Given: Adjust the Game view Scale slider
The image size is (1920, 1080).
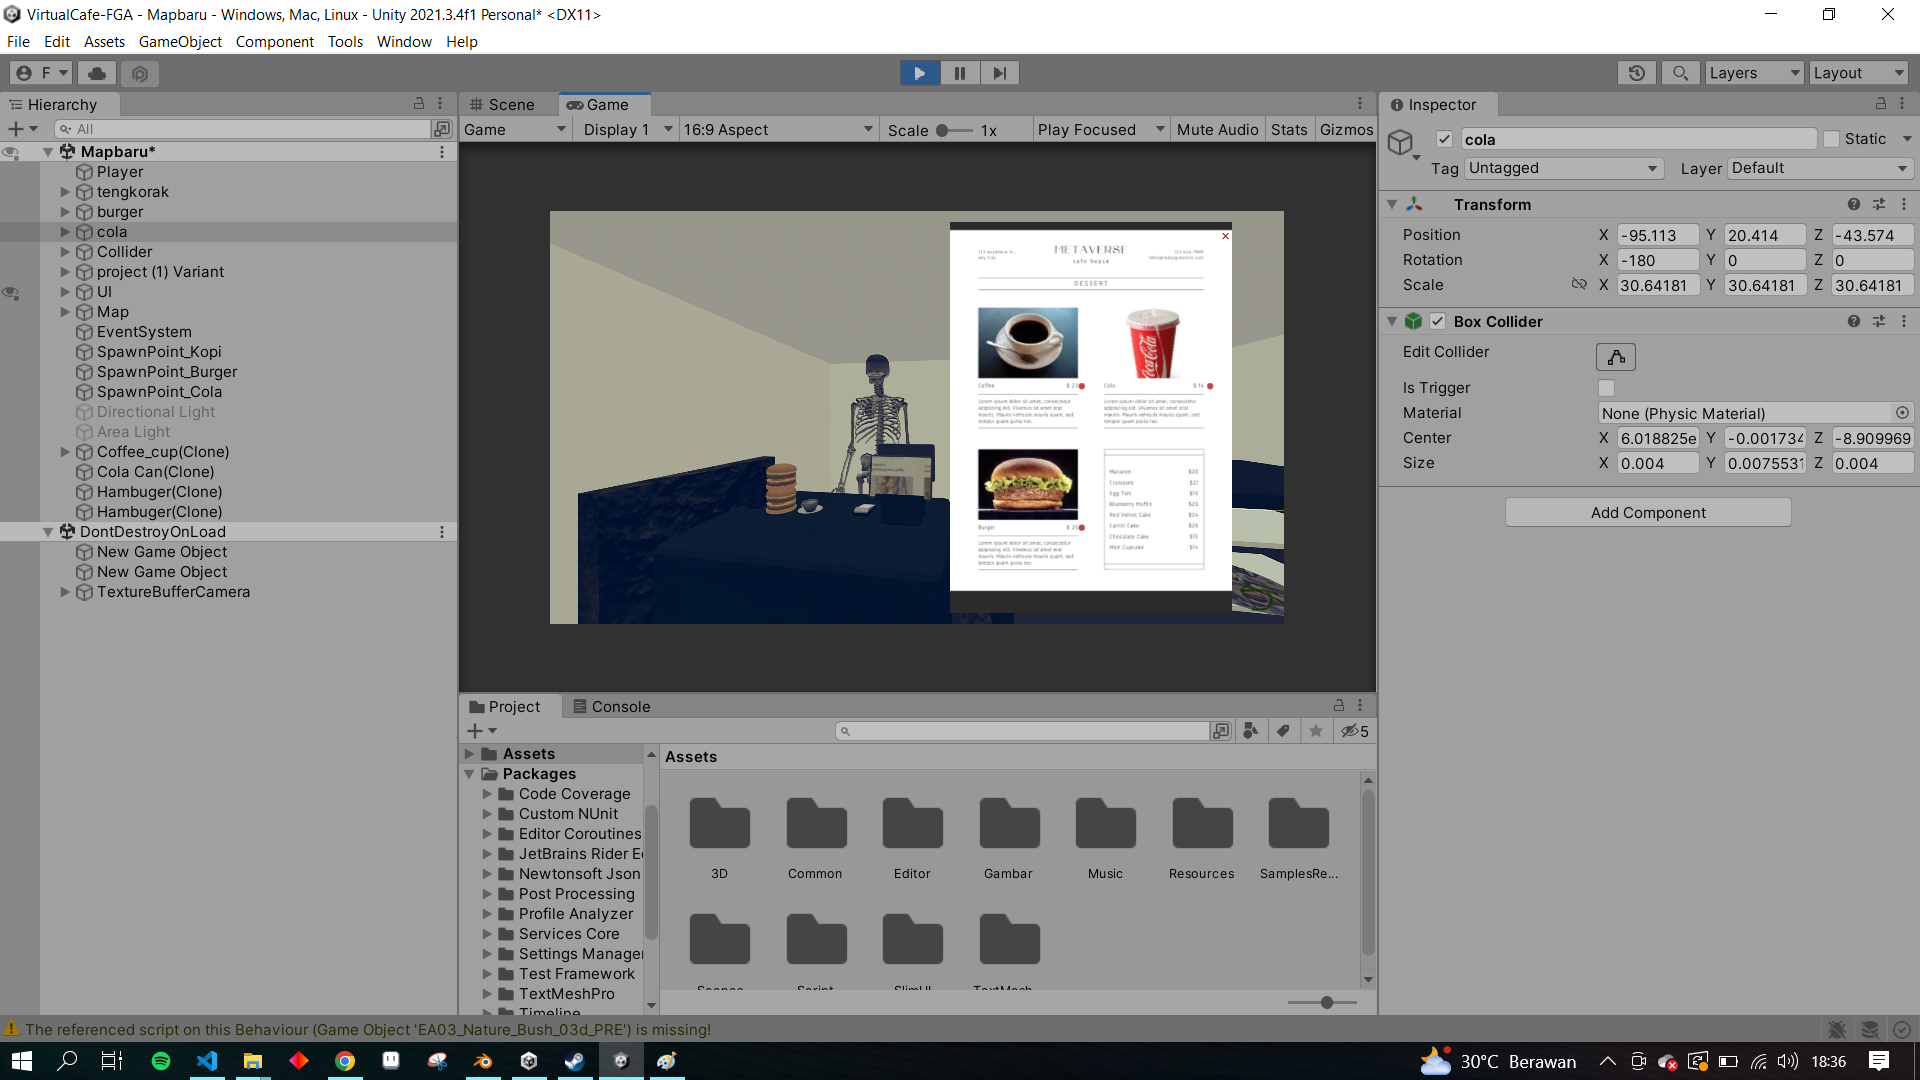Looking at the screenshot, I should click(954, 130).
